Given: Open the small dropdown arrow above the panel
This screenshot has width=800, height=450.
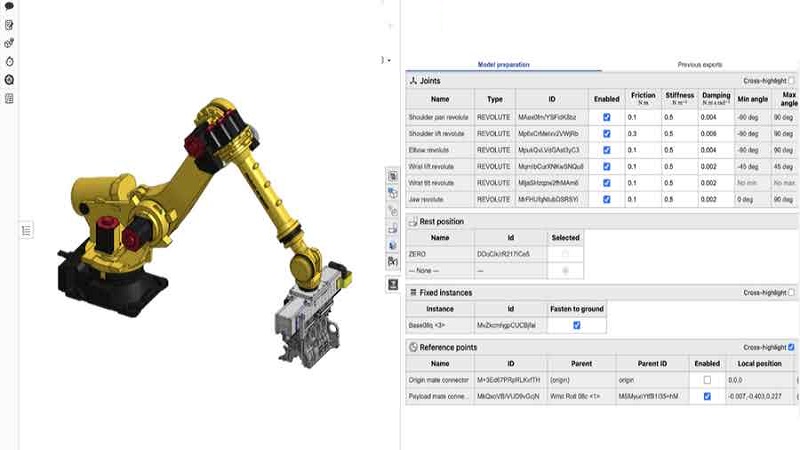Looking at the screenshot, I should tap(387, 61).
